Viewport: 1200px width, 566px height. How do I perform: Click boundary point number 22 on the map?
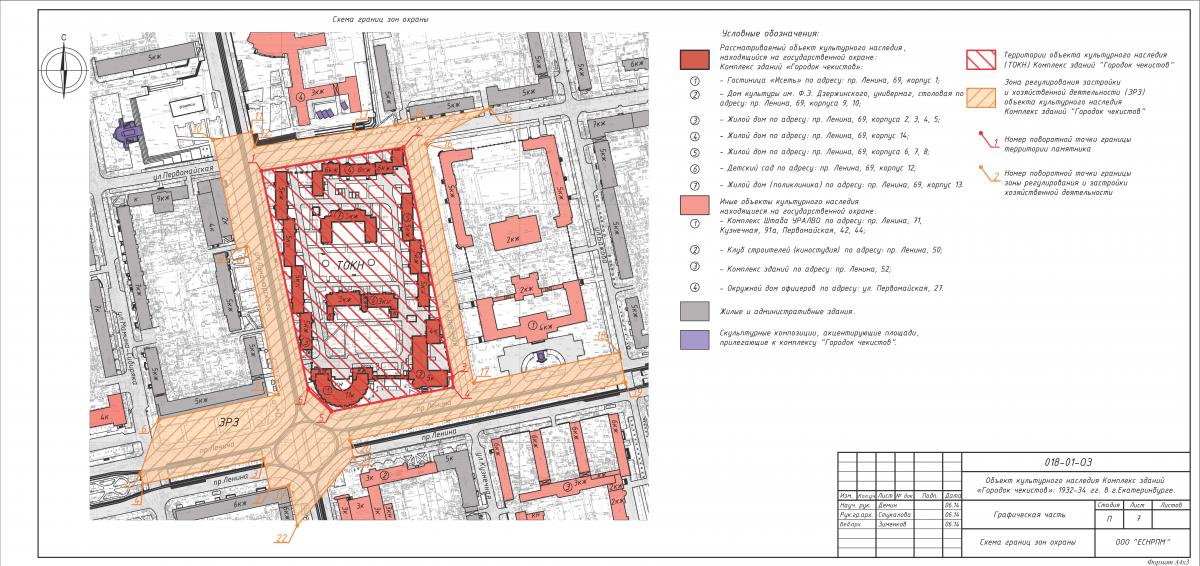pyautogui.click(x=281, y=539)
